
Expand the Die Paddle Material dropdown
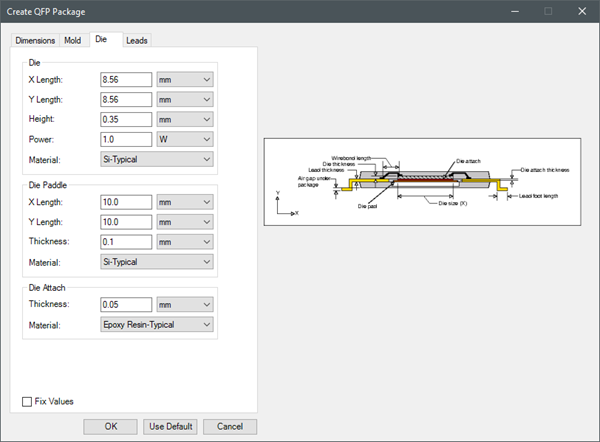158,261
